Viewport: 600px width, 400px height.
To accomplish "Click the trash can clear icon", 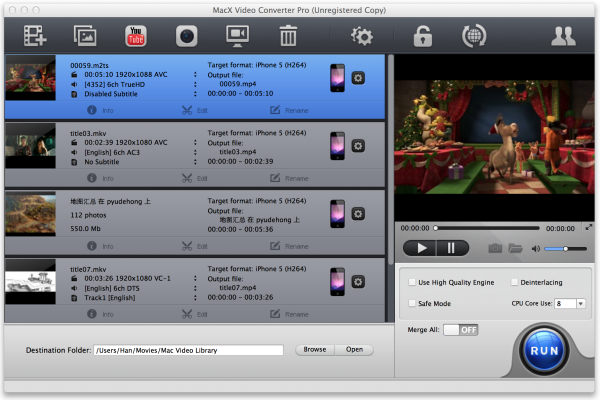I will 288,36.
